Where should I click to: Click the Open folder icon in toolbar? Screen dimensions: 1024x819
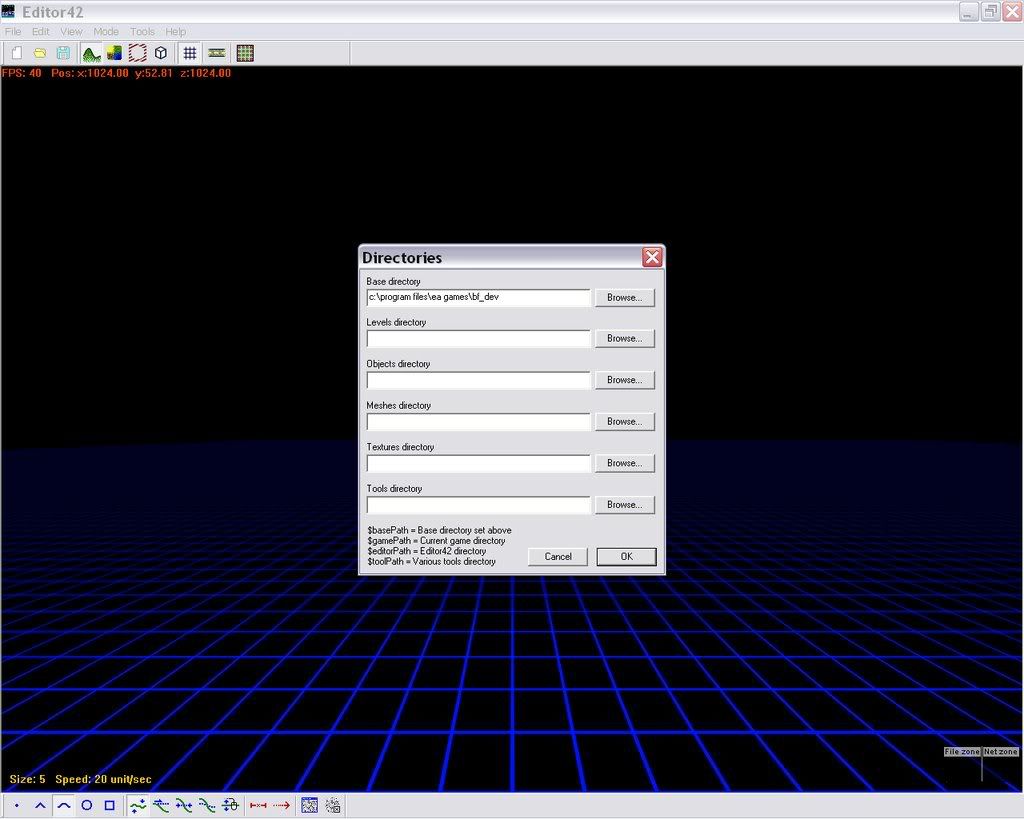click(40, 53)
